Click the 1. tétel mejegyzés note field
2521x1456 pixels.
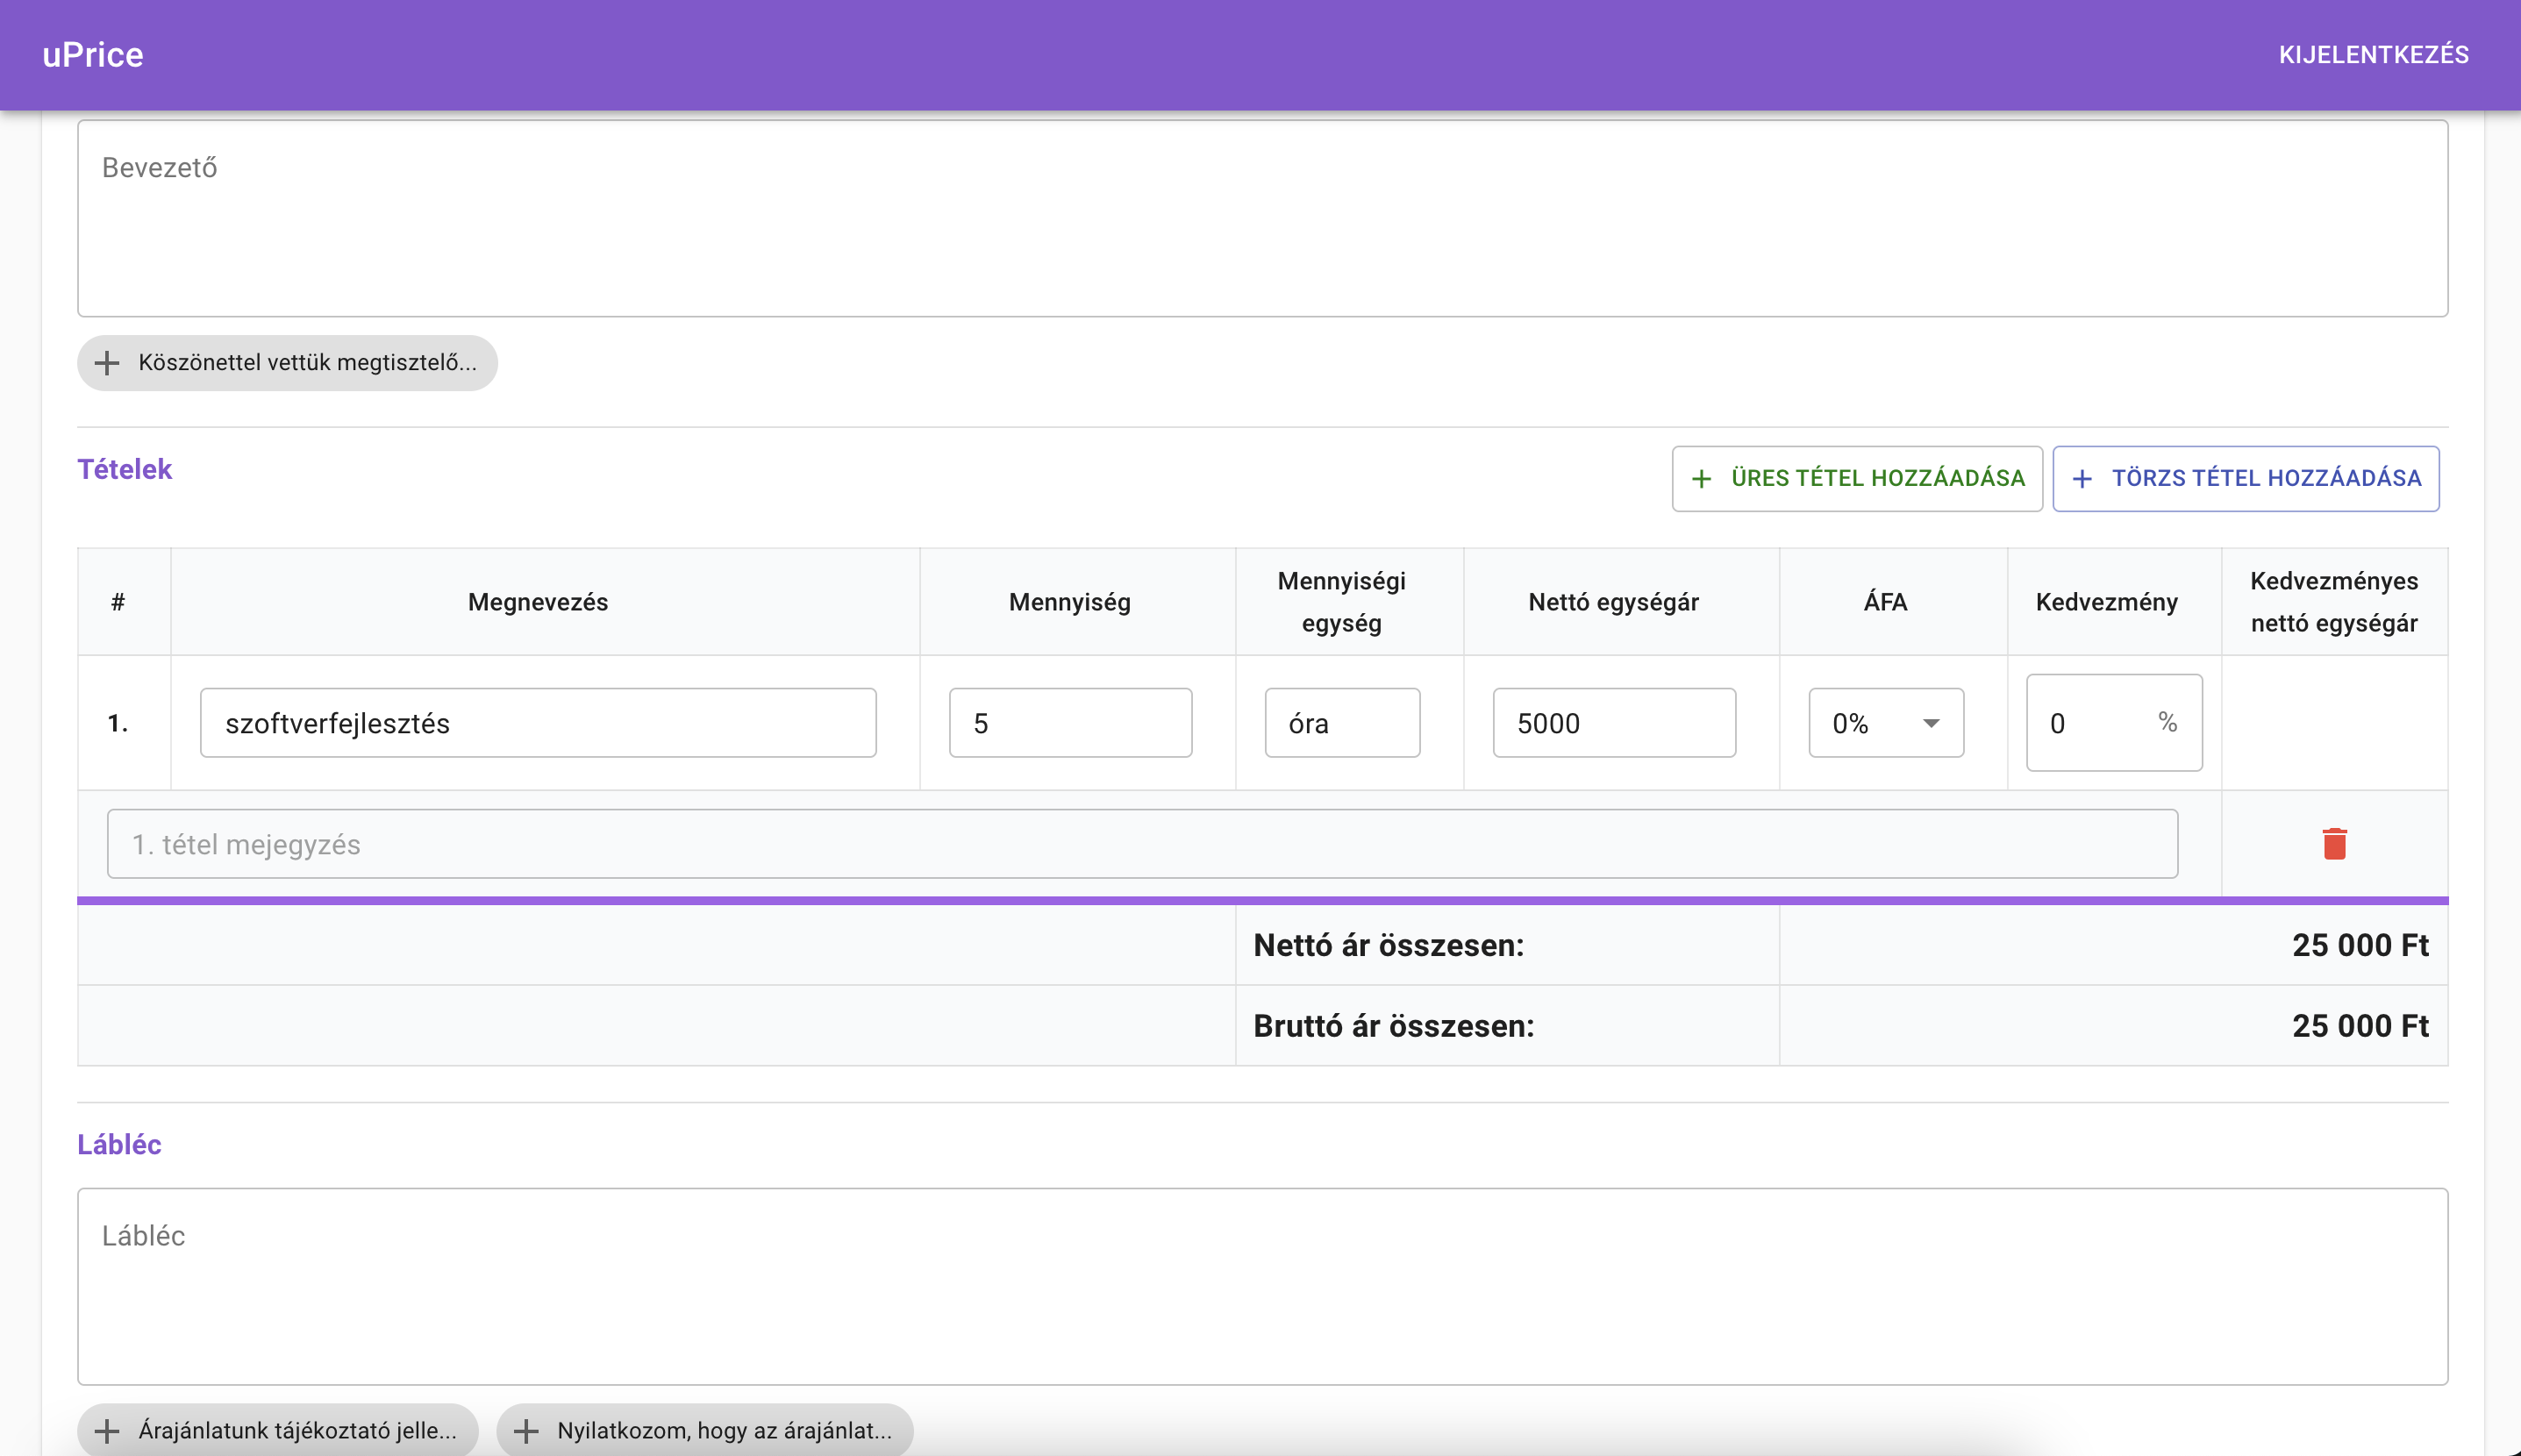(x=1142, y=844)
